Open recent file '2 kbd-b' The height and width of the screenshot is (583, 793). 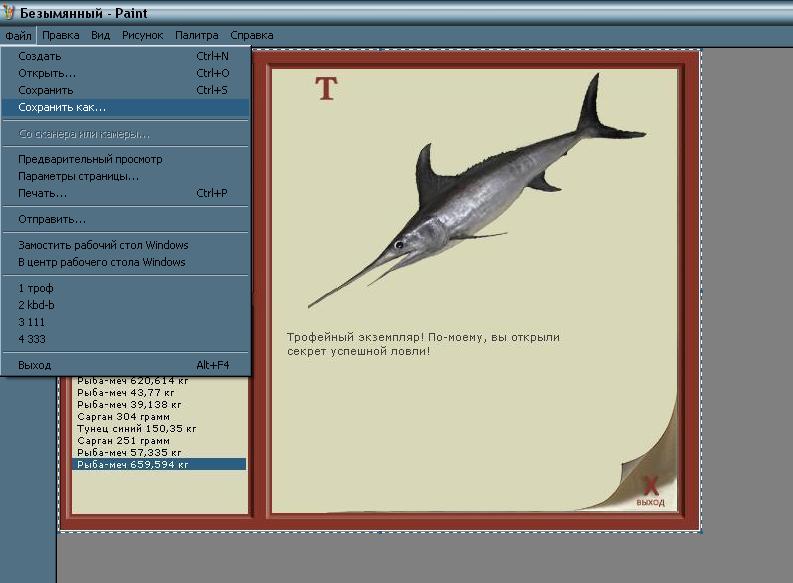coord(125,305)
